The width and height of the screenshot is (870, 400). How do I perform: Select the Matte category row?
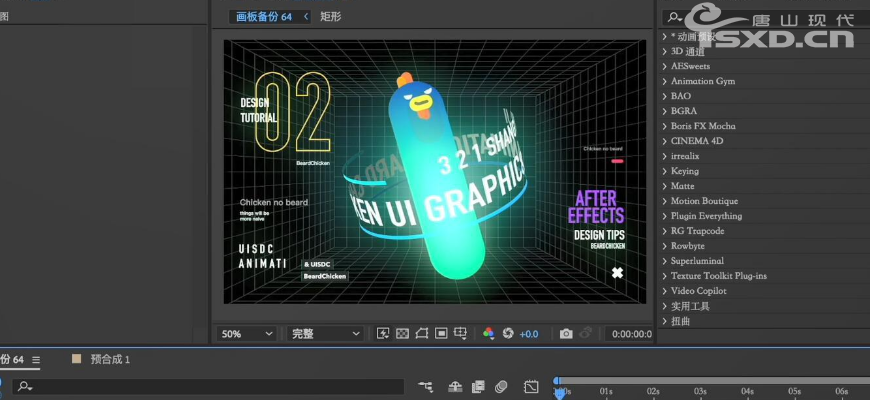click(x=763, y=186)
